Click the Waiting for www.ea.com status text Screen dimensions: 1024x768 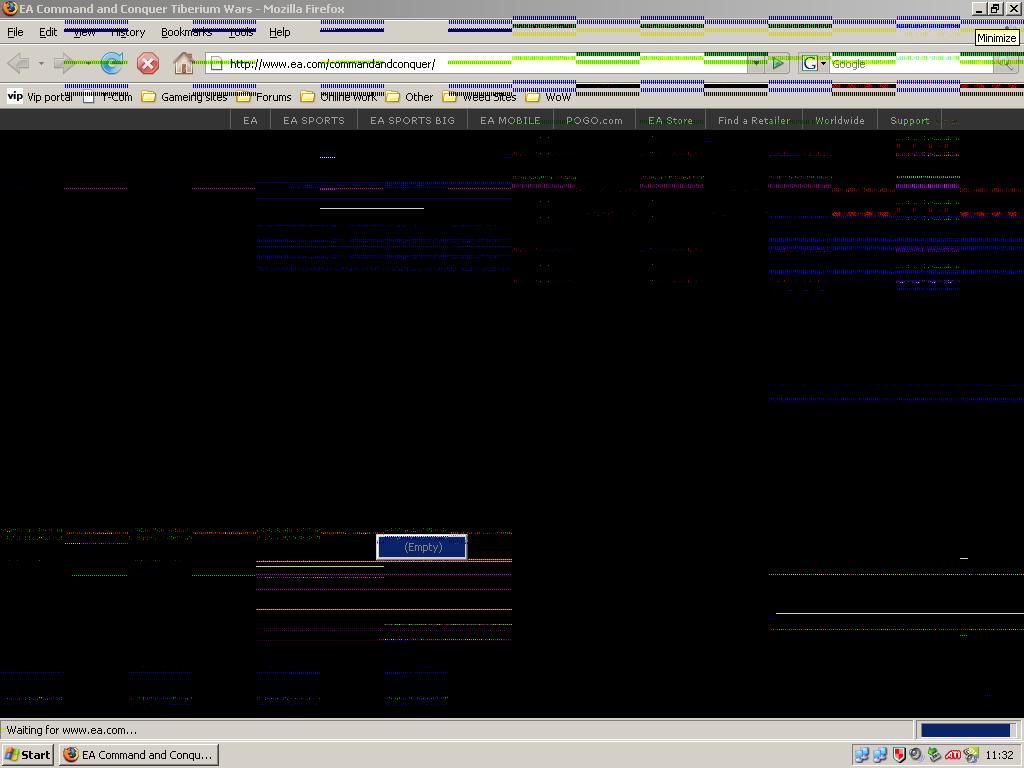click(x=72, y=730)
